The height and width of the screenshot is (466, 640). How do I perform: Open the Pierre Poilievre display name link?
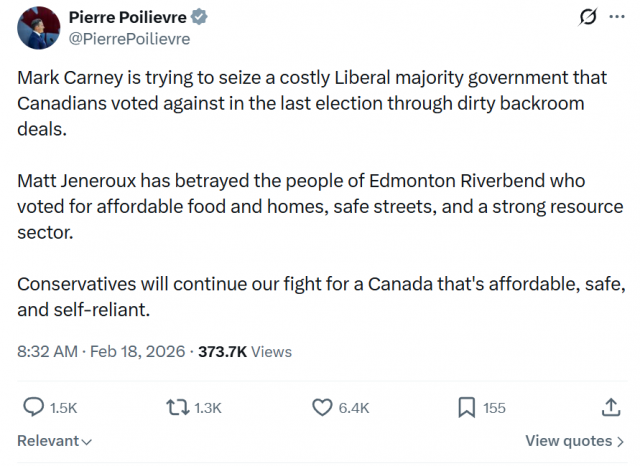(128, 18)
